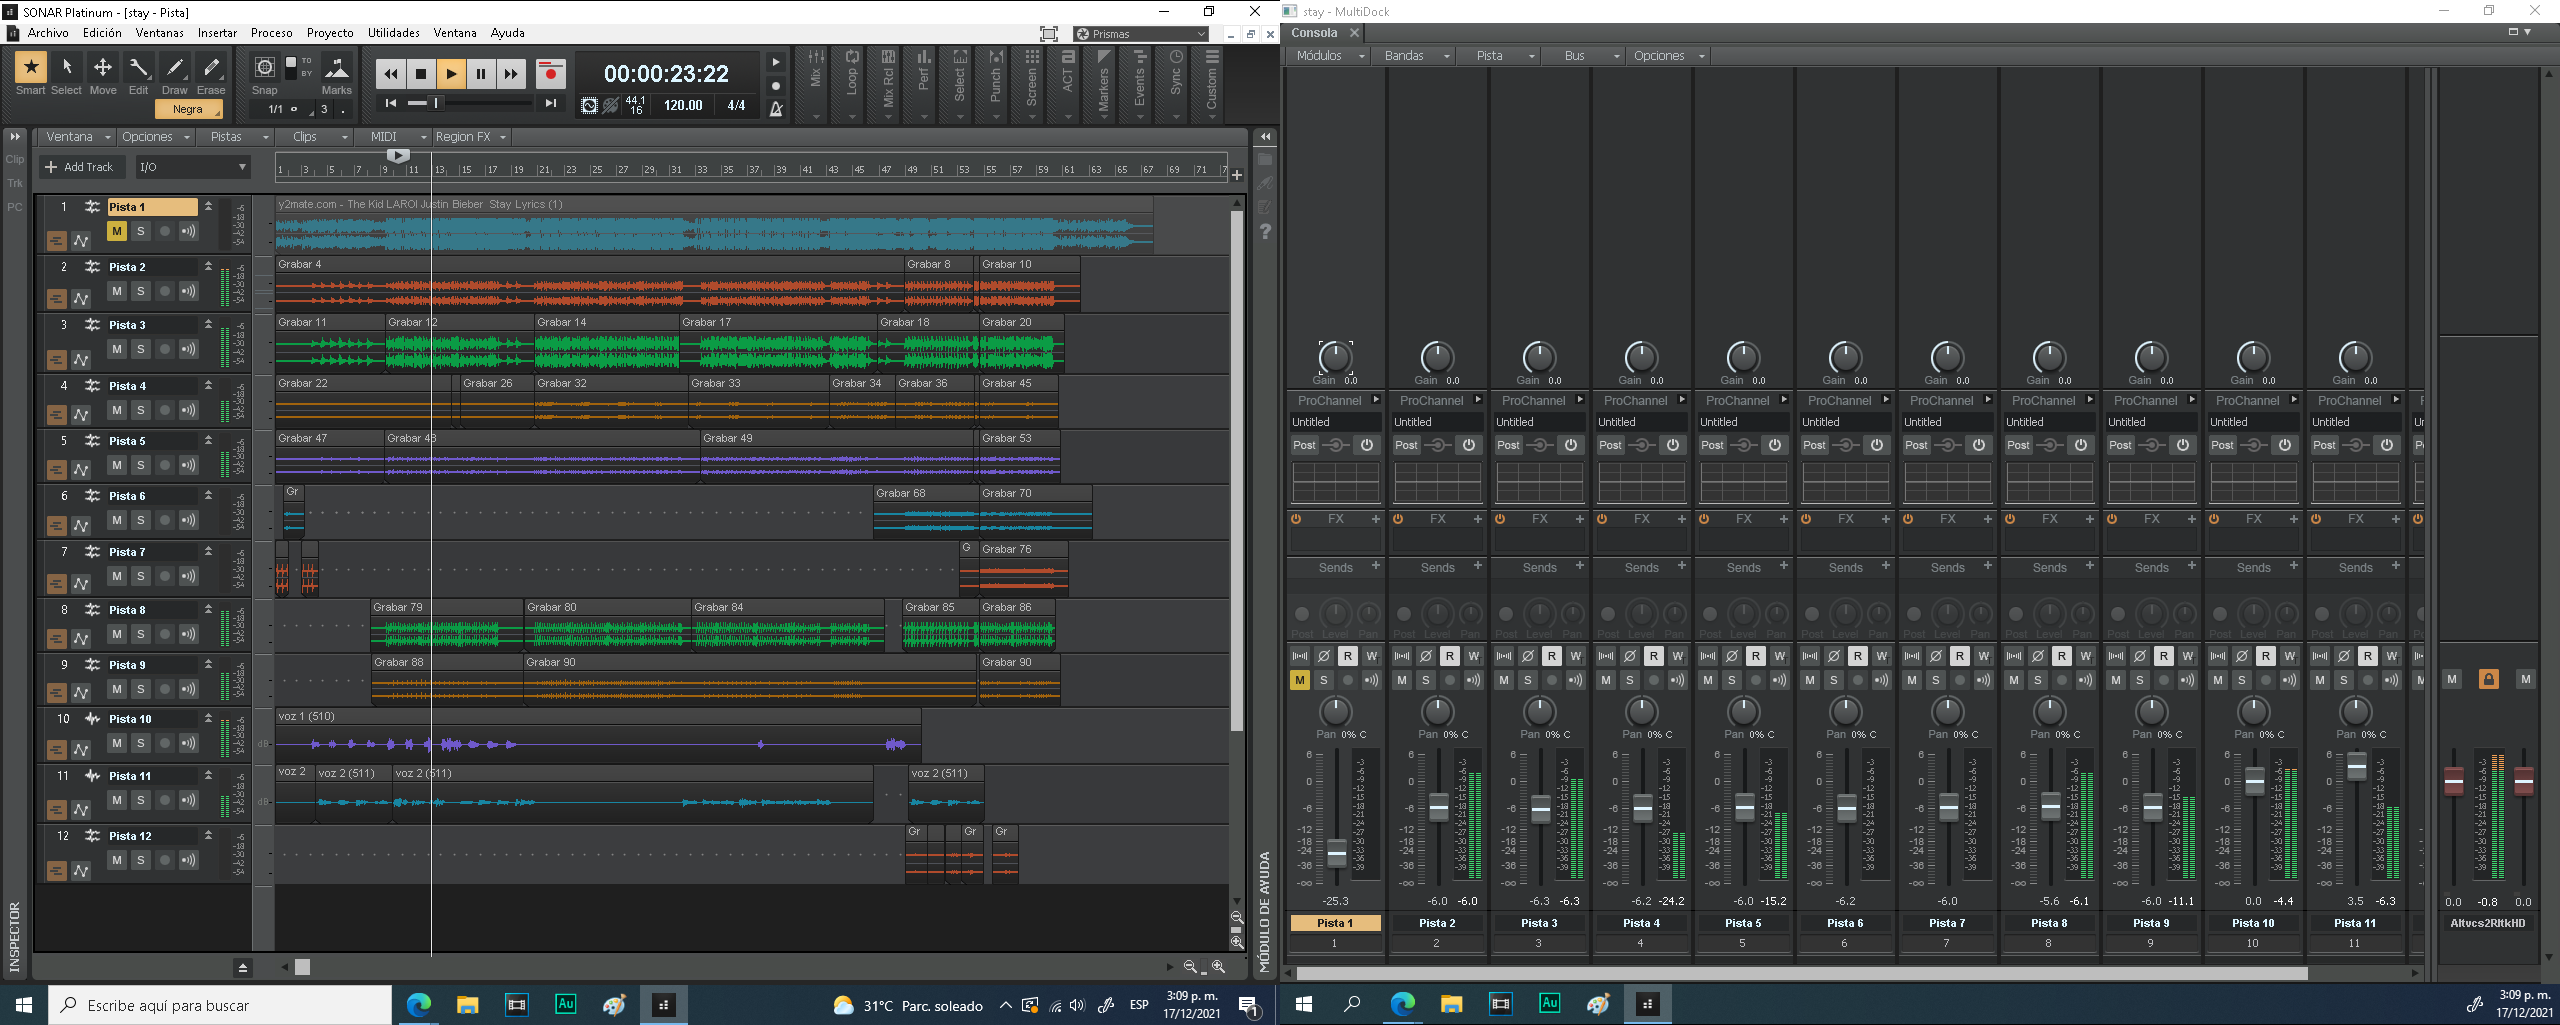2560x1025 pixels.
Task: Add FX to Pista 1 console strip
Action: (1375, 519)
